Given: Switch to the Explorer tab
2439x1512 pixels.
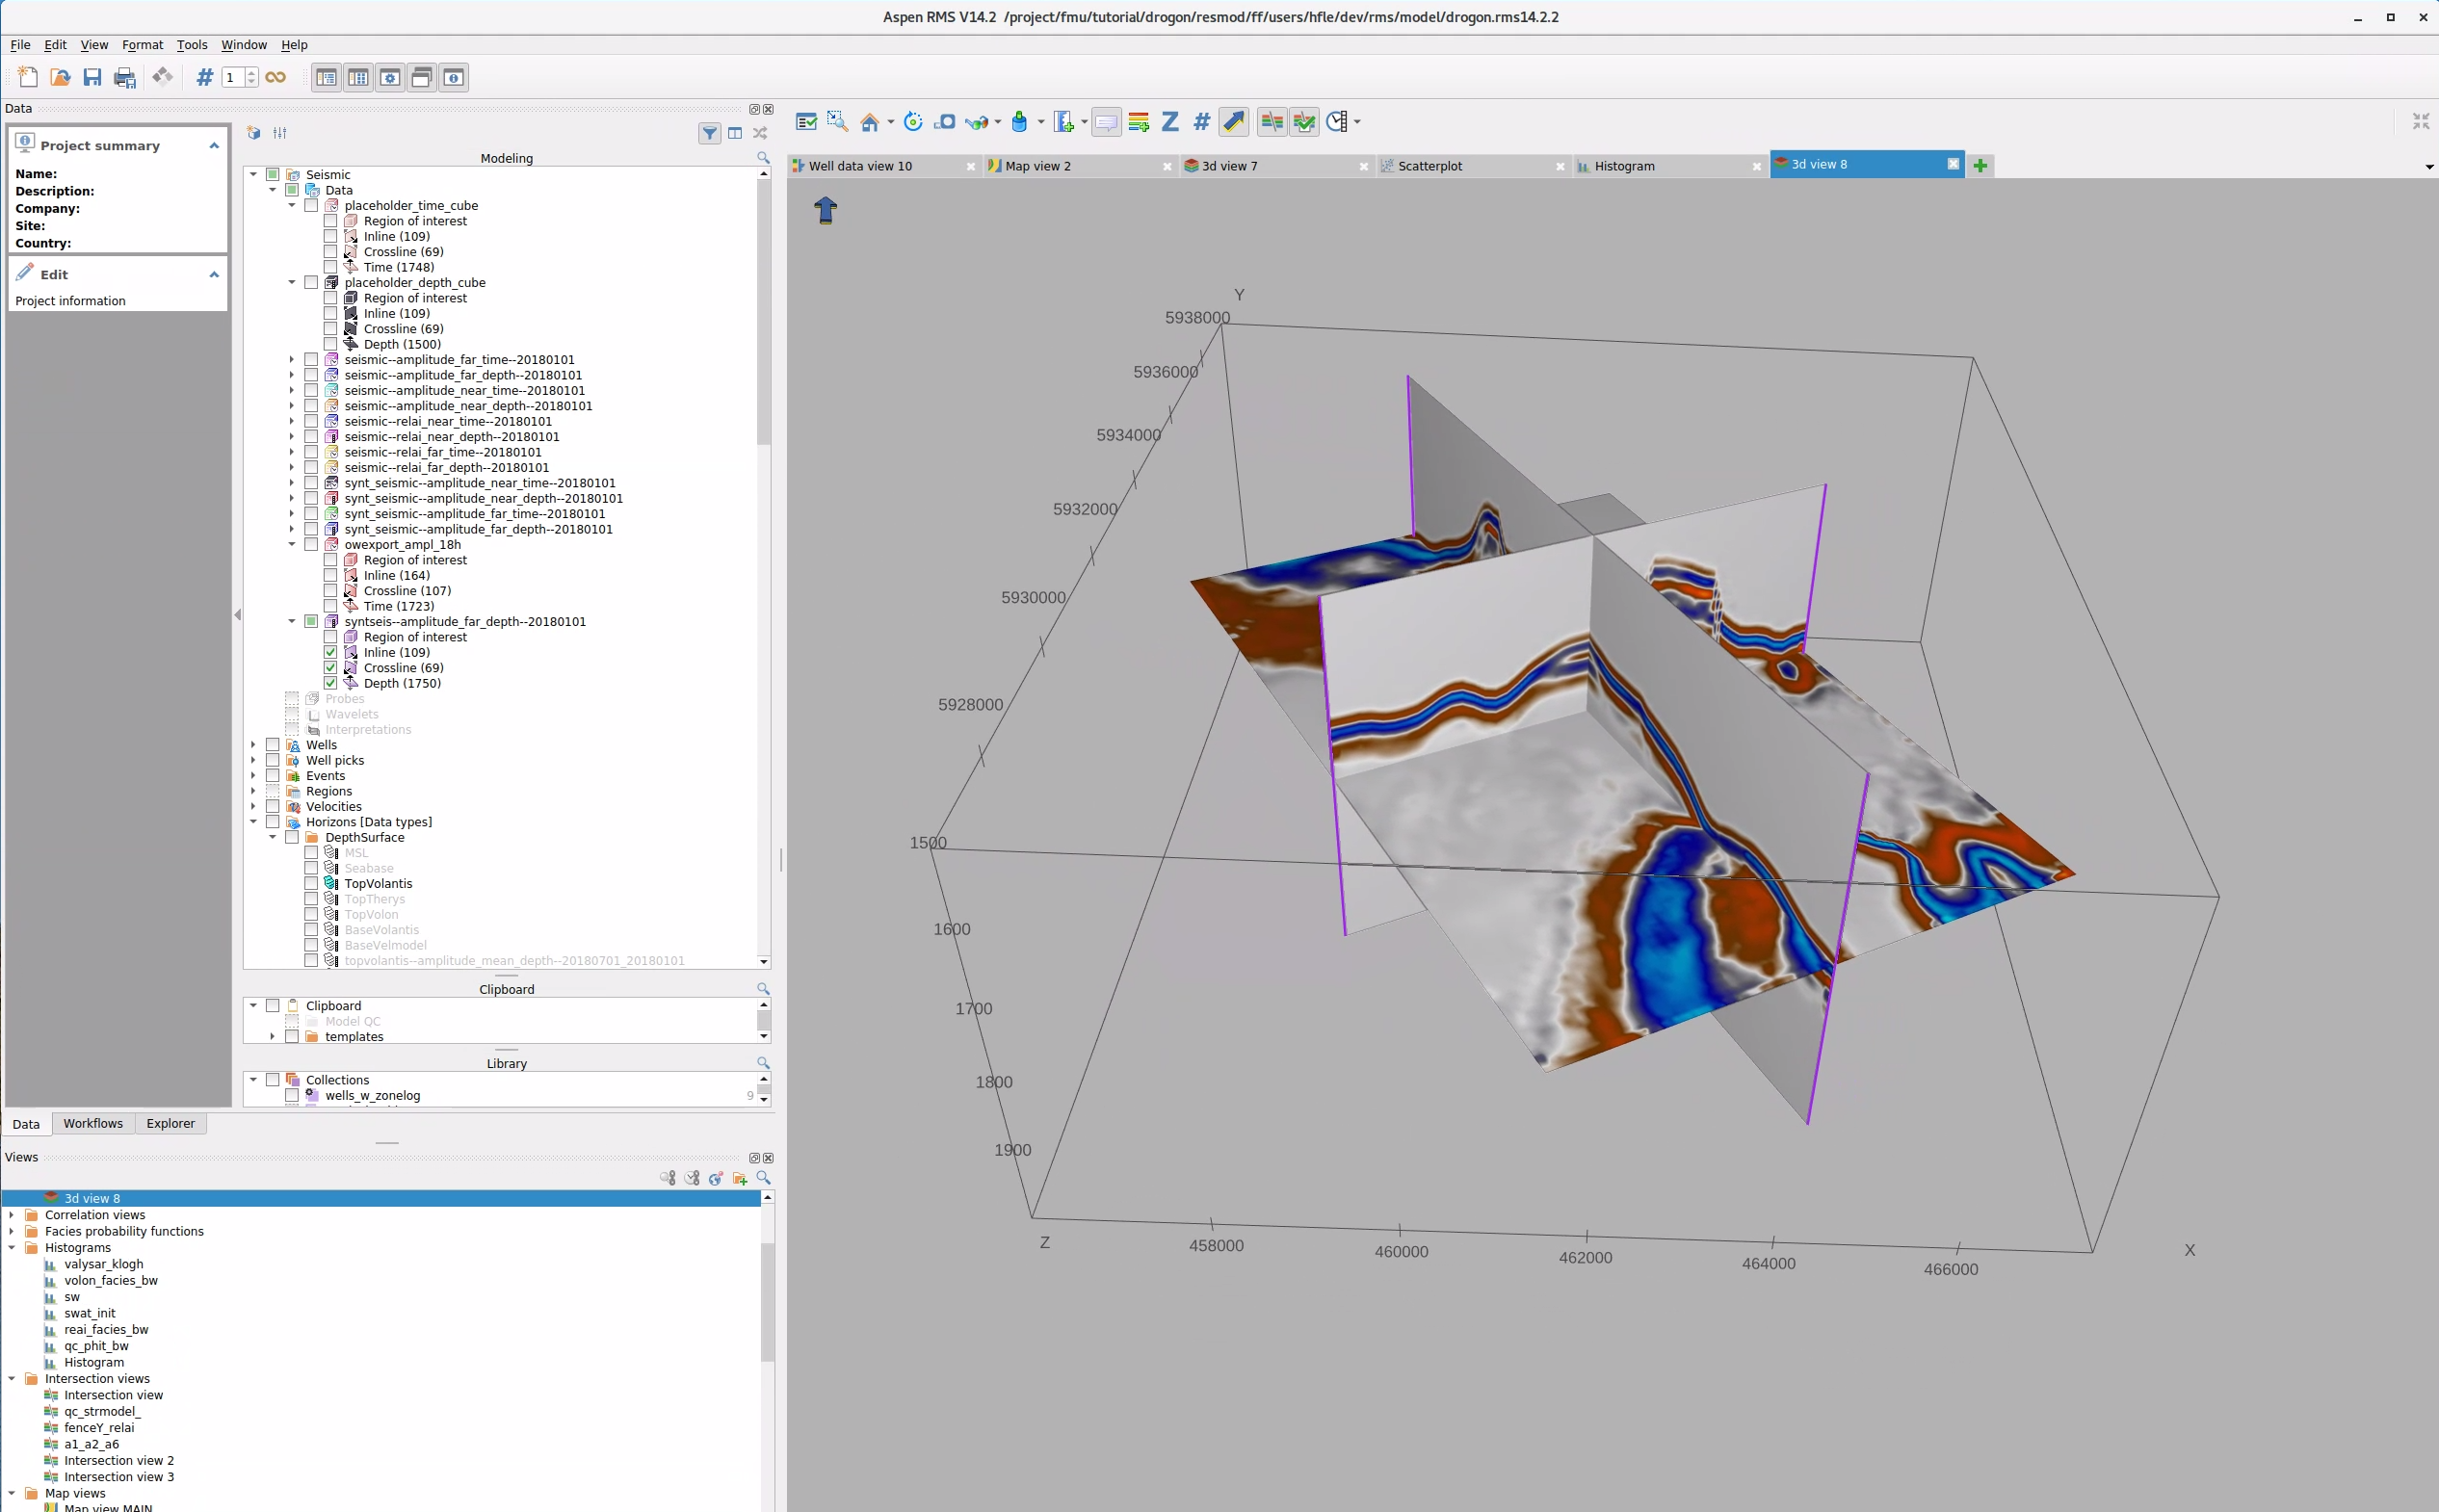Looking at the screenshot, I should point(170,1123).
